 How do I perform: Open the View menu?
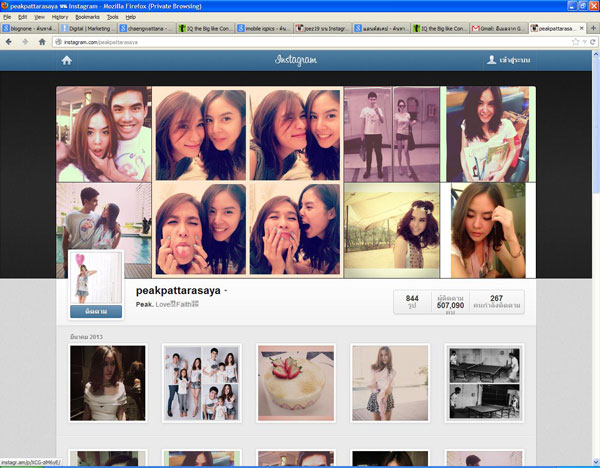39,17
